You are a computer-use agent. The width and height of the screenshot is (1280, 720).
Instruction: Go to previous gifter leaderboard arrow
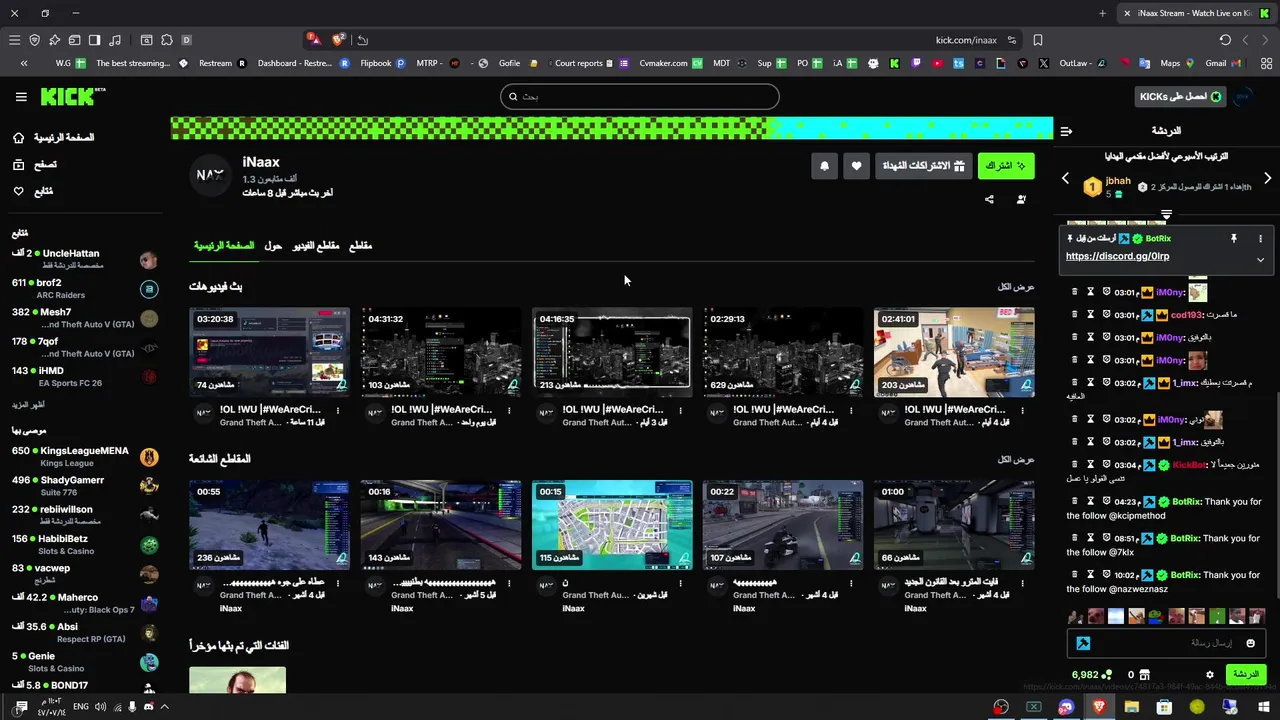click(1065, 178)
